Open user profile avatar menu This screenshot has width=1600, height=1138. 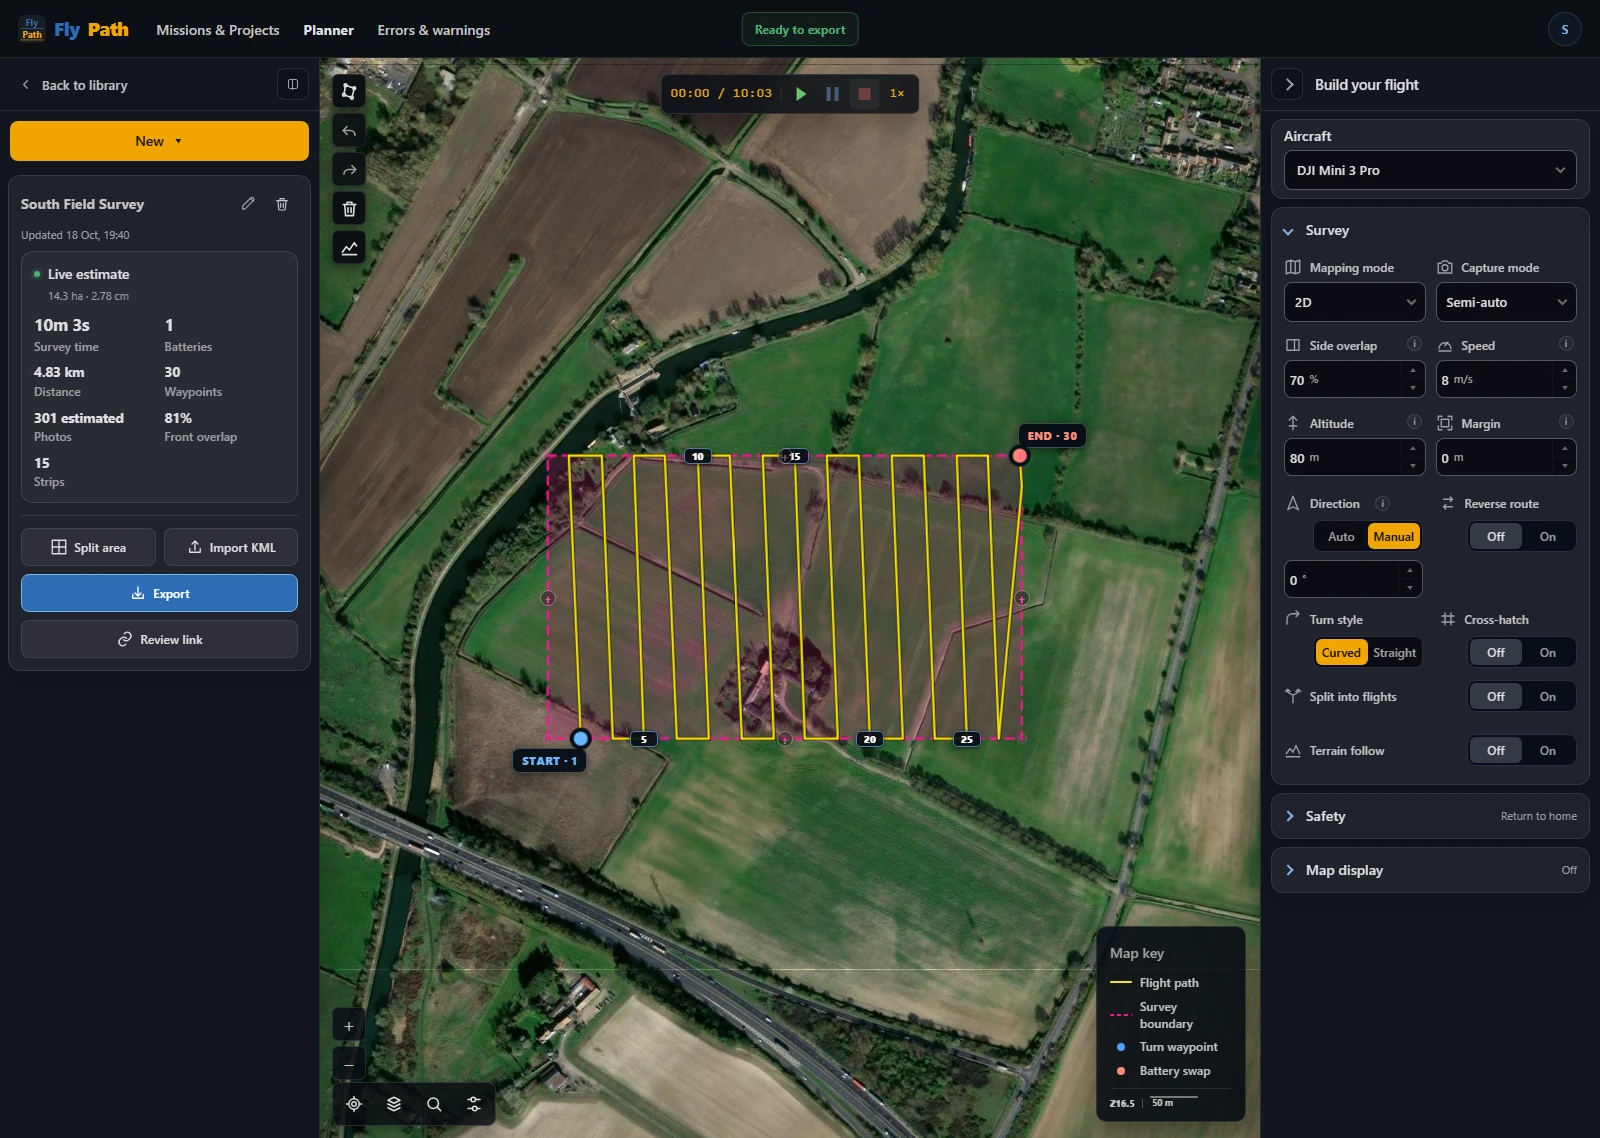coord(1565,30)
